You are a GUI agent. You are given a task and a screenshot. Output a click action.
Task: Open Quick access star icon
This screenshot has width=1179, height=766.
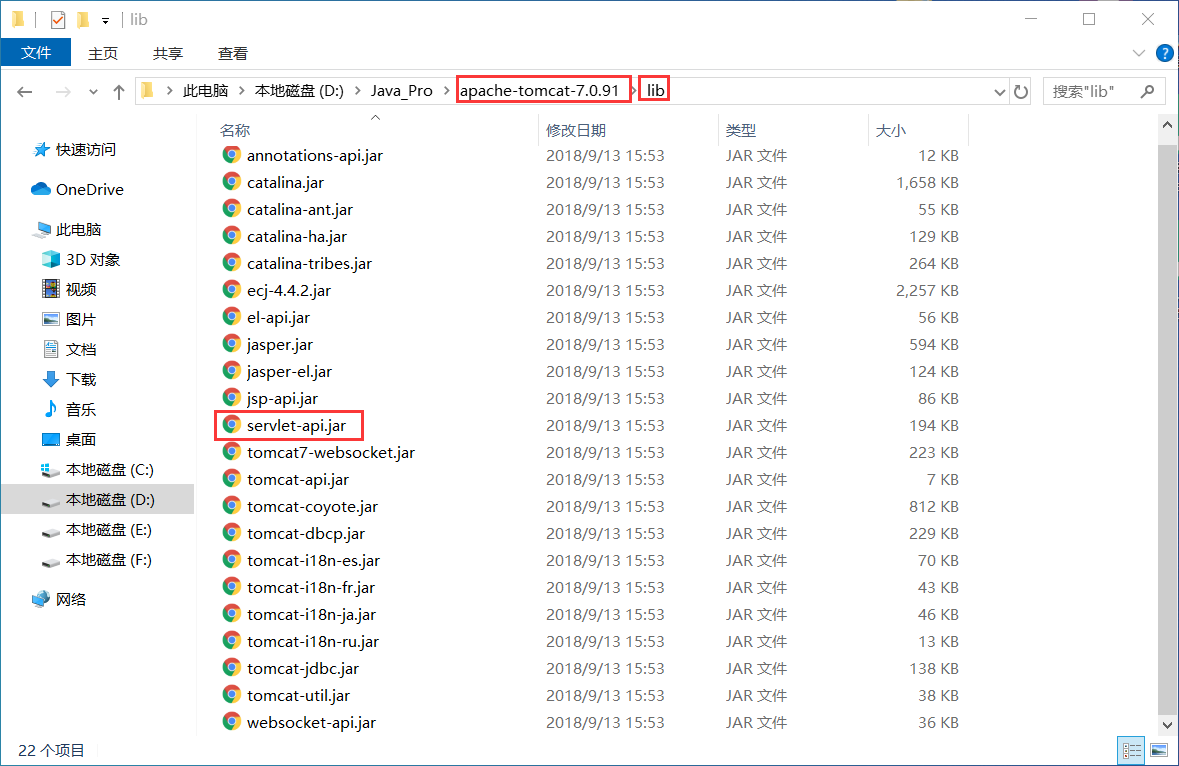tap(41, 150)
